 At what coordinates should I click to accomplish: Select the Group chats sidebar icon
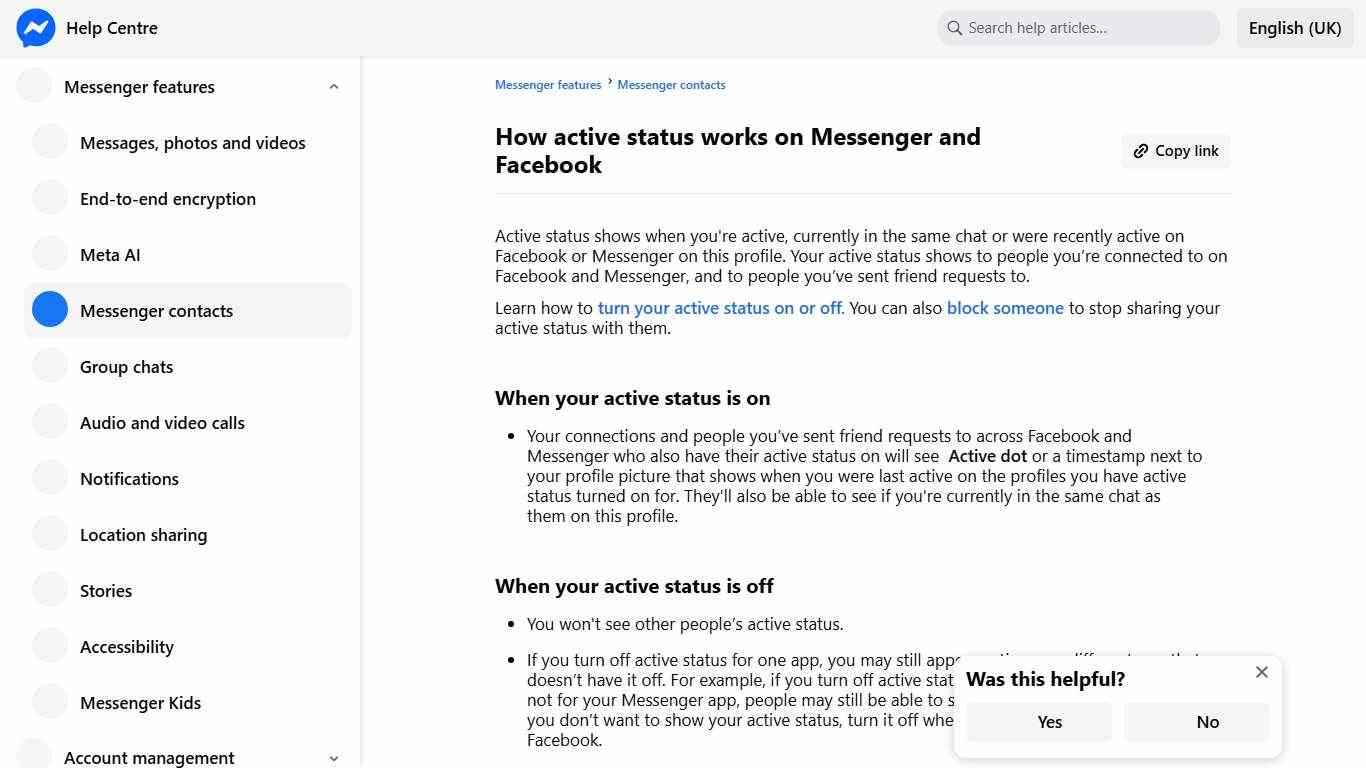tap(50, 365)
